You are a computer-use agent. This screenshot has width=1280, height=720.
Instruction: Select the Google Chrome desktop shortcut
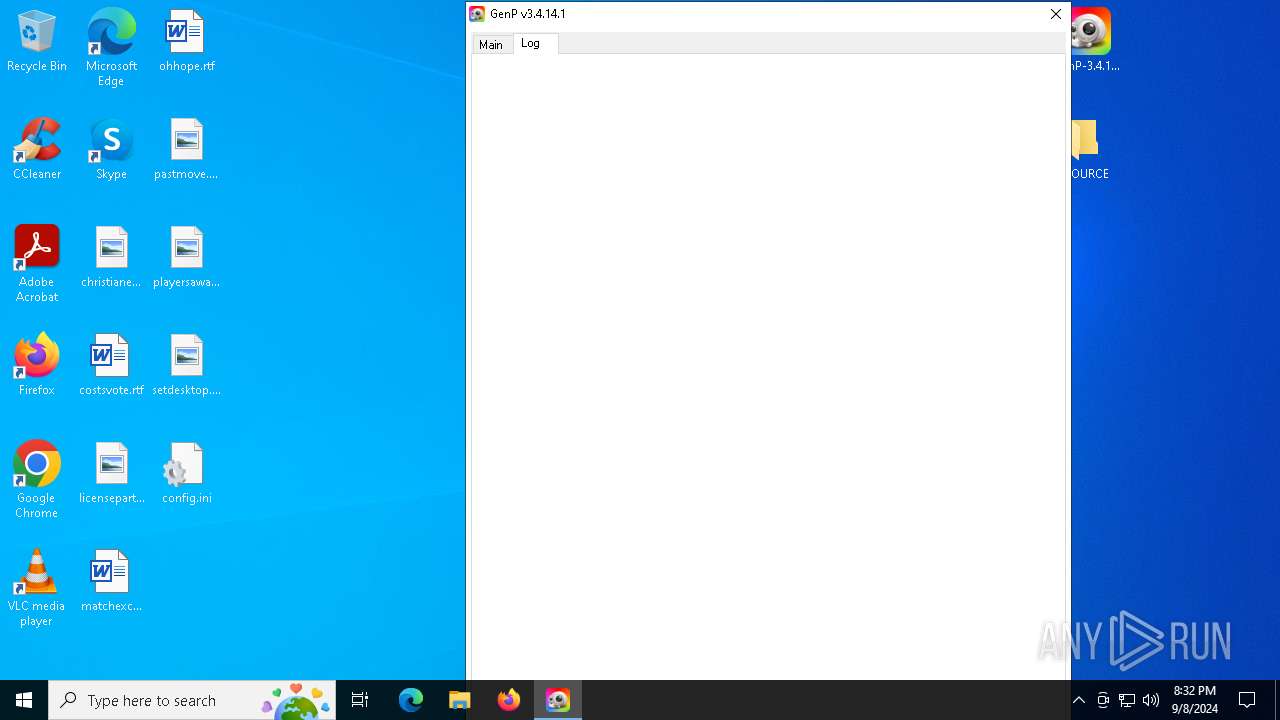click(37, 479)
